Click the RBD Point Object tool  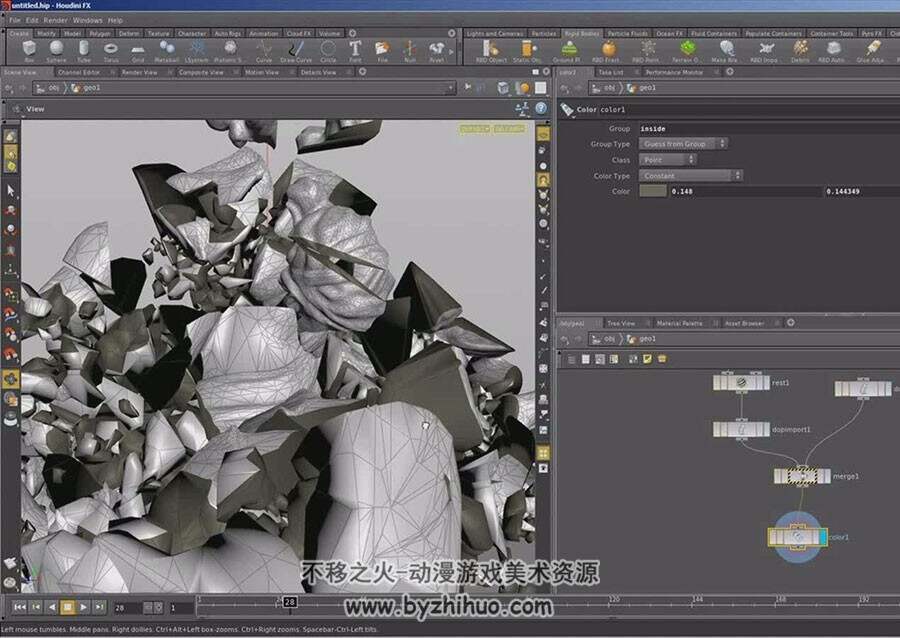pos(646,50)
